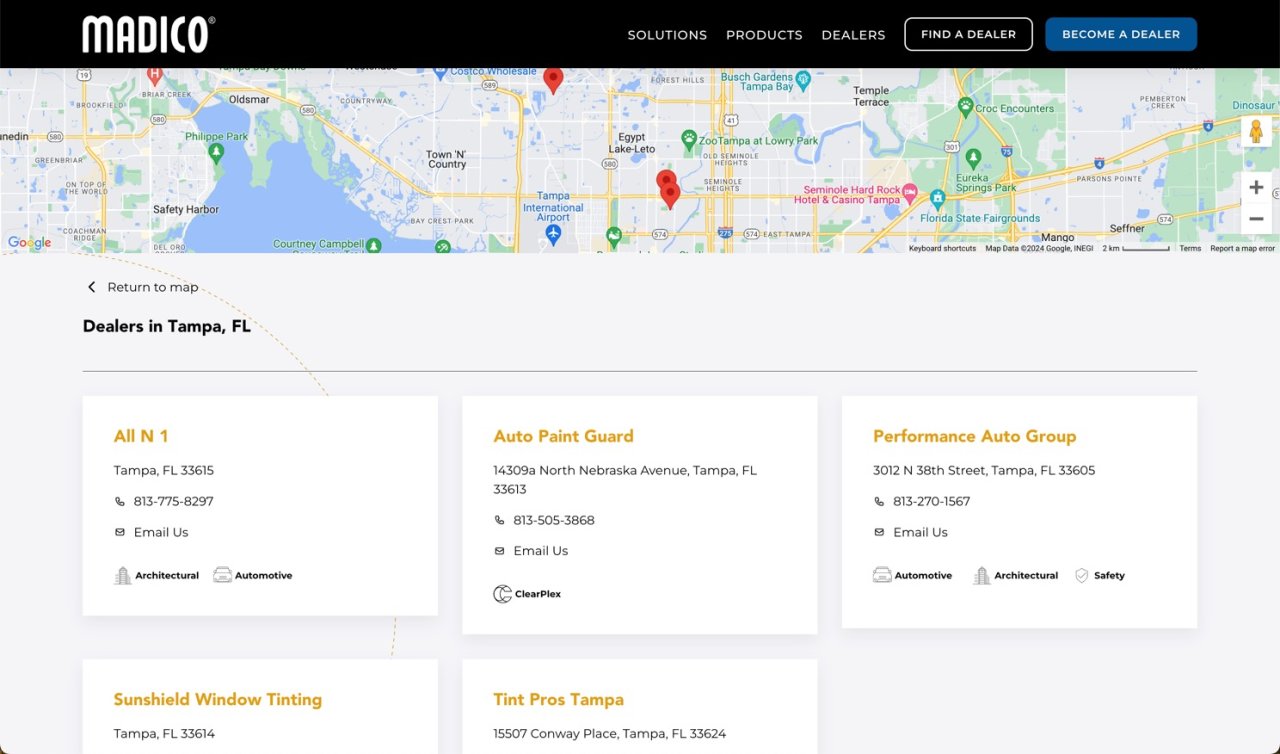Click the Find a Dealer button
This screenshot has width=1280, height=754.
tap(968, 34)
